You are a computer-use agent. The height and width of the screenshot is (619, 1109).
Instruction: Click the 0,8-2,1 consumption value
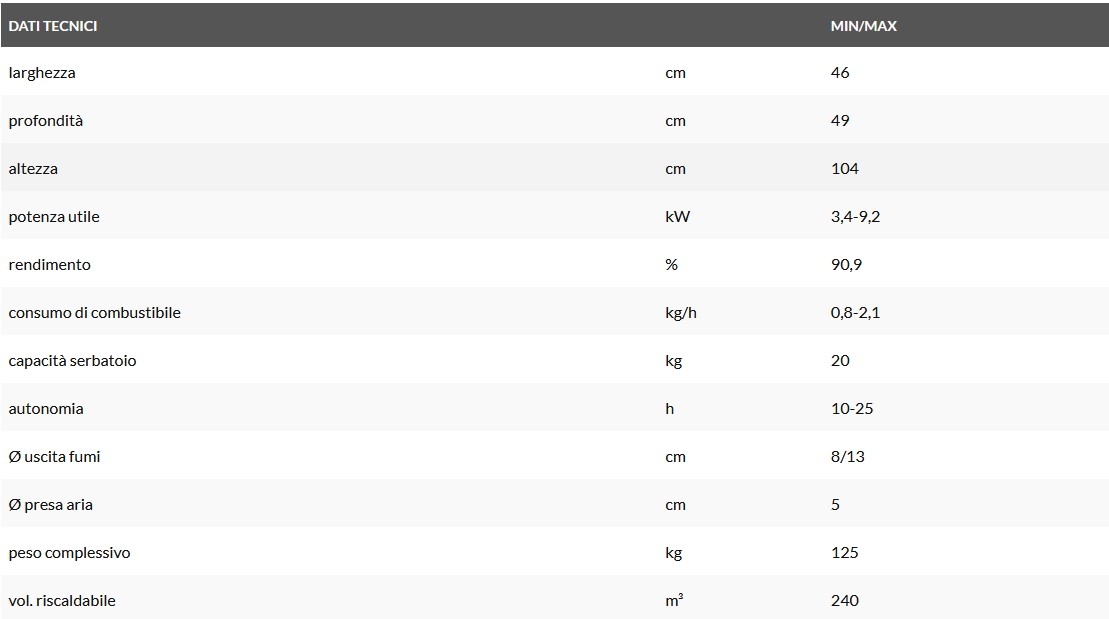[855, 313]
